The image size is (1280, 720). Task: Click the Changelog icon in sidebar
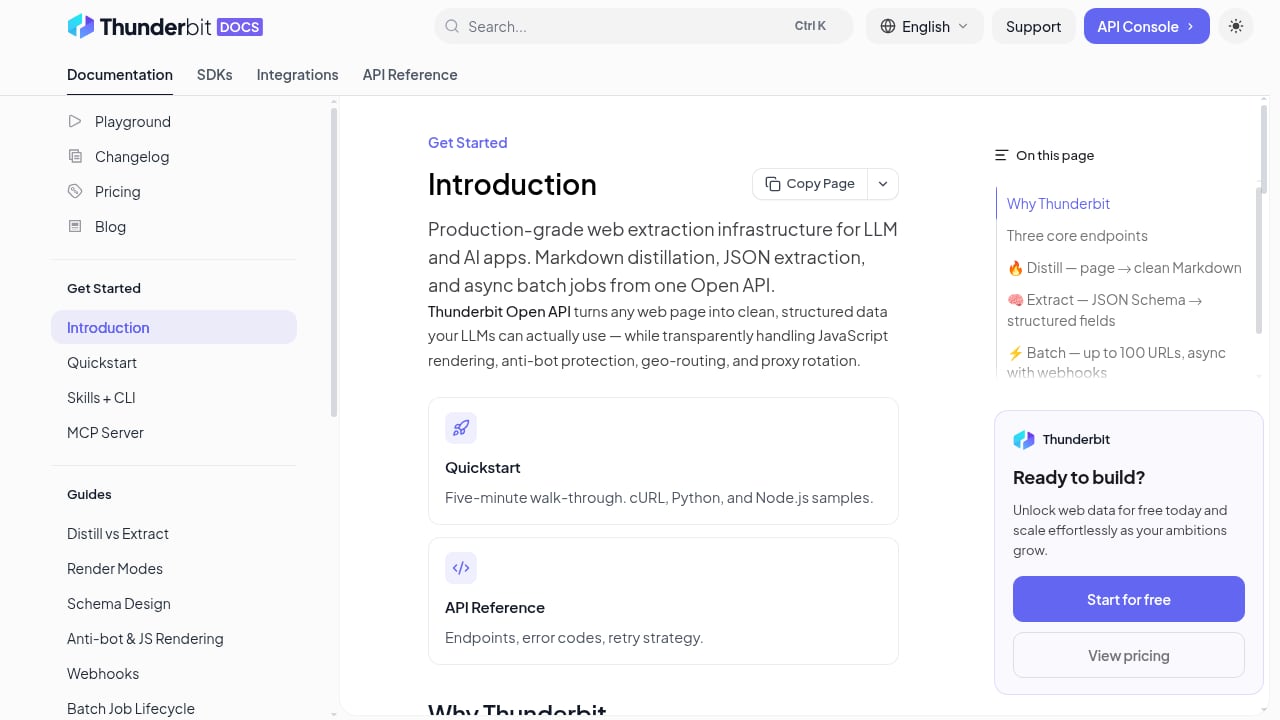(x=75, y=156)
